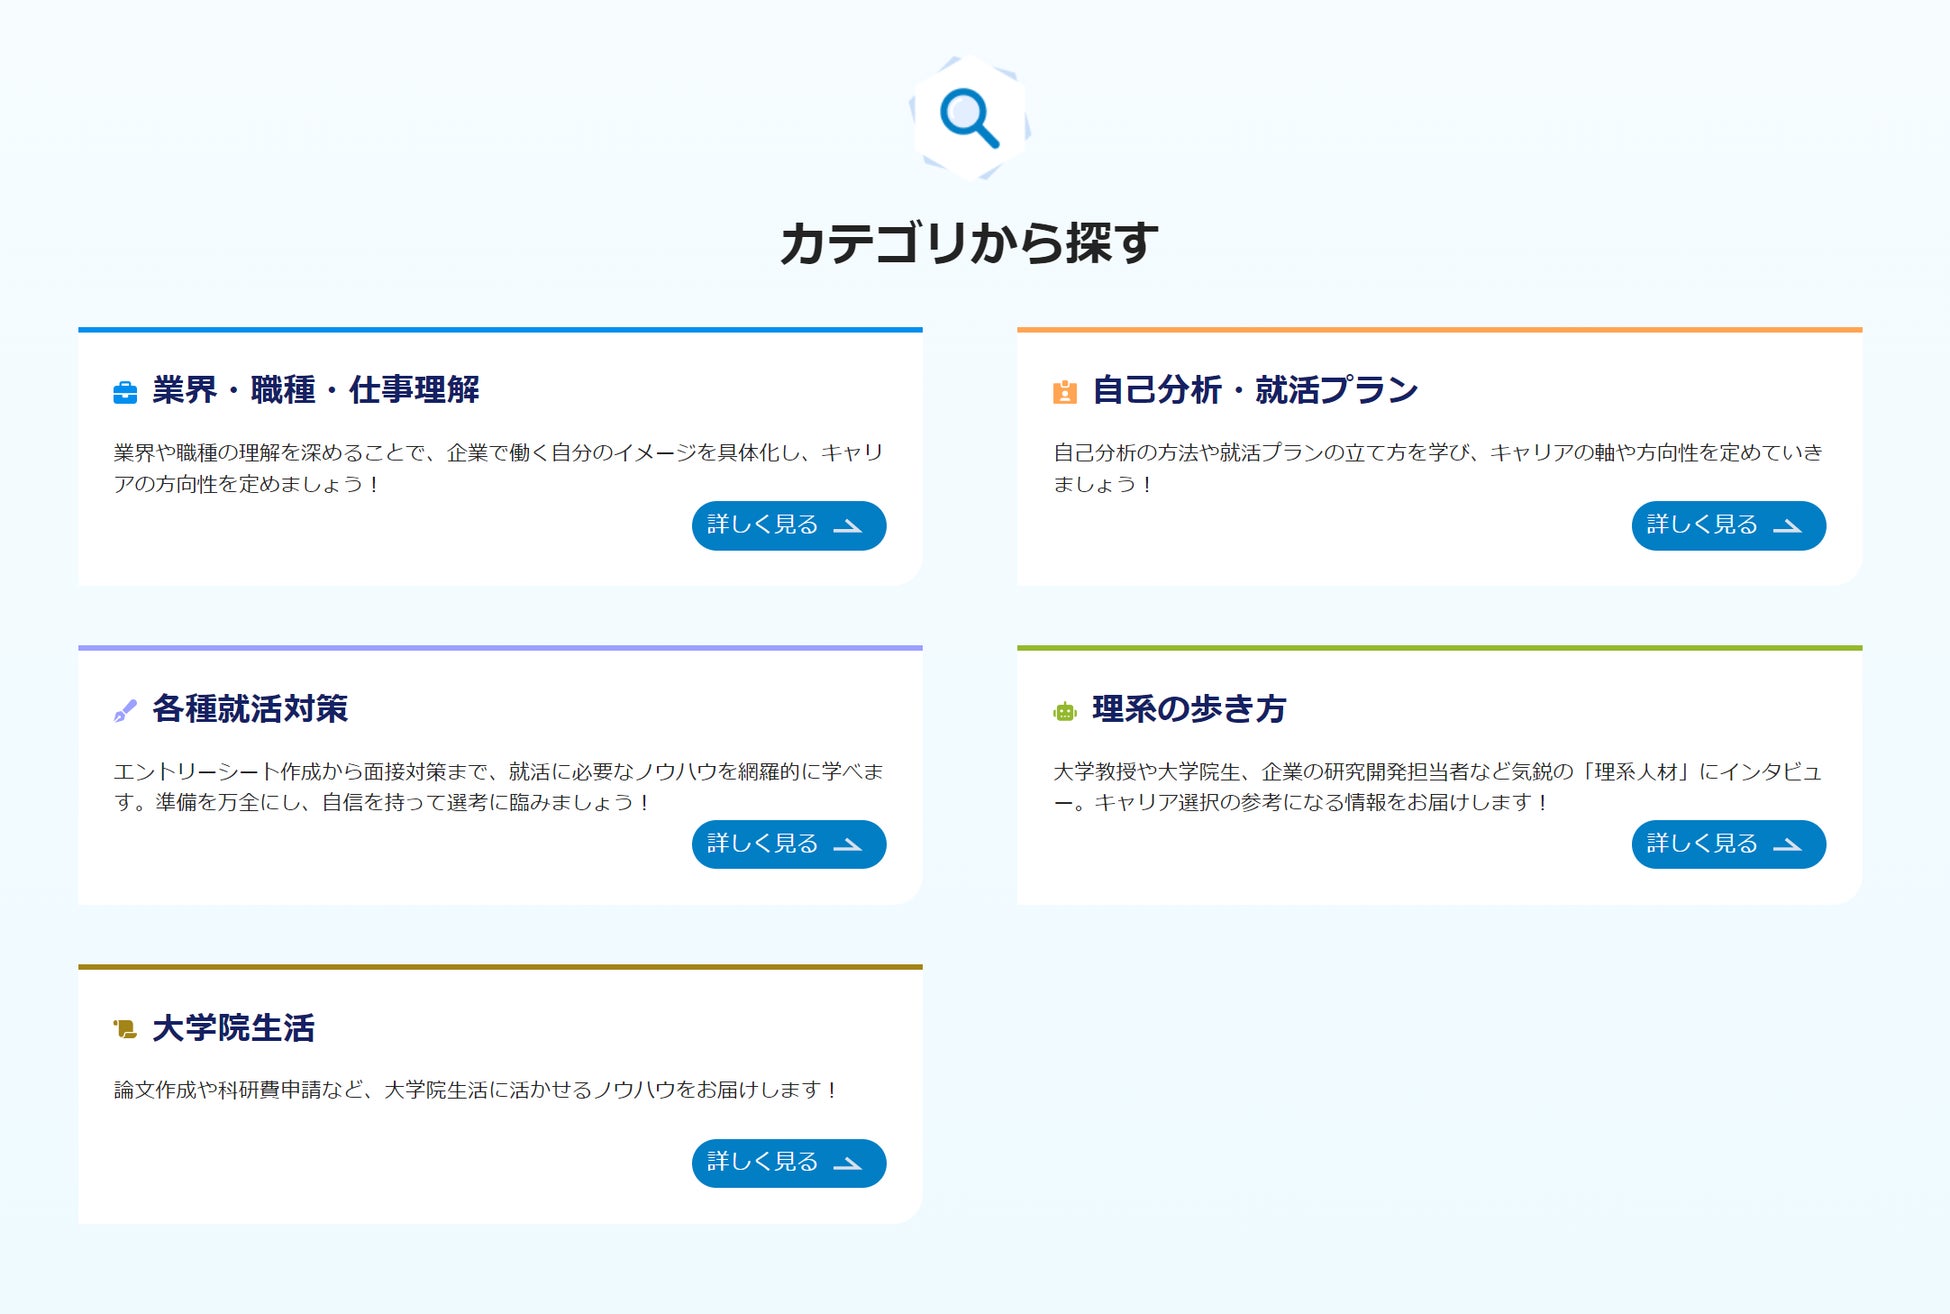Click the magnifying glass search icon
1950x1314 pixels.
pos(969,118)
